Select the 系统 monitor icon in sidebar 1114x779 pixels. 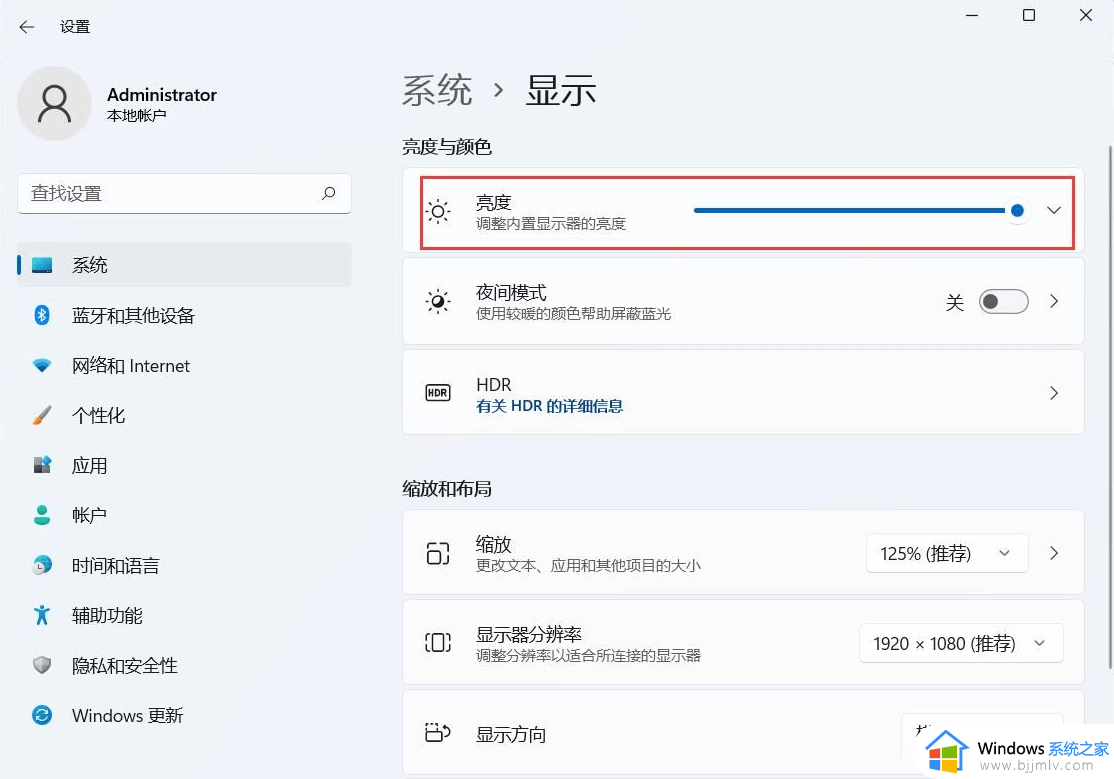tap(42, 265)
